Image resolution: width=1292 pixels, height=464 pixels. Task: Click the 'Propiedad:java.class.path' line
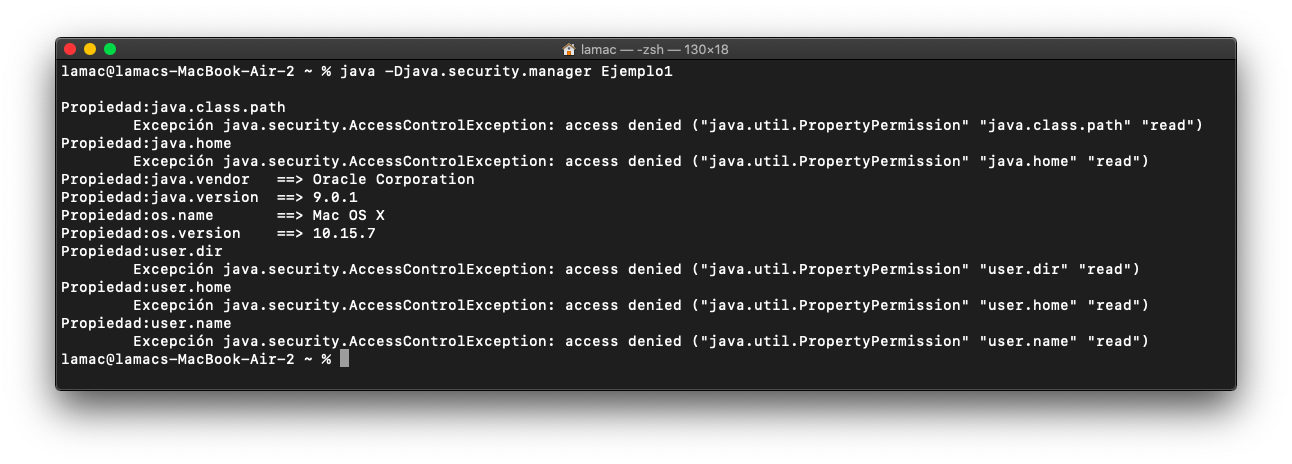tap(173, 107)
